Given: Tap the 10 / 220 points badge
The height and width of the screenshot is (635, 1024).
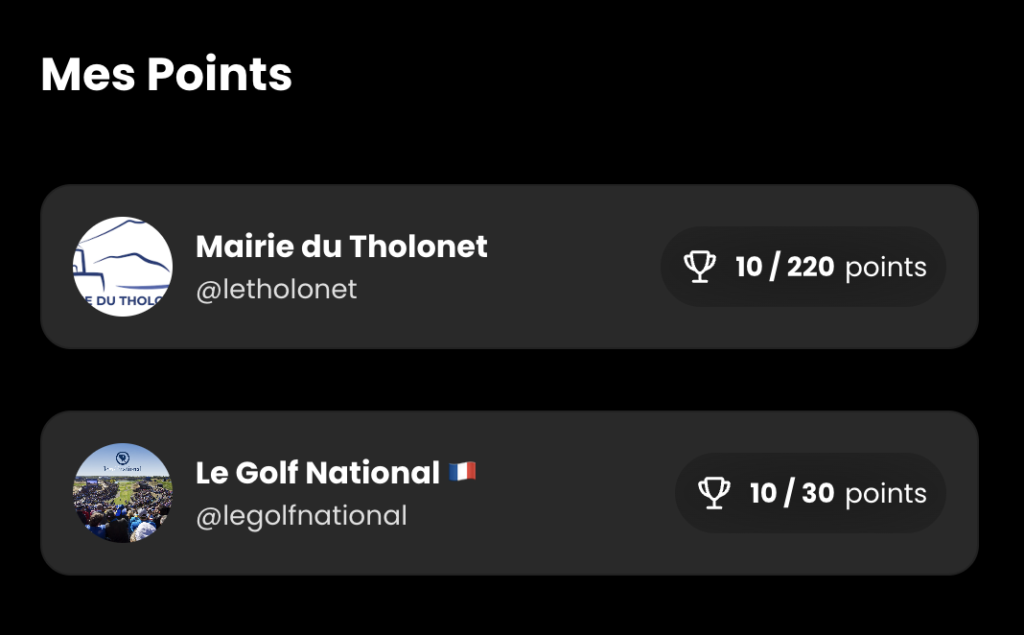Looking at the screenshot, I should point(804,267).
